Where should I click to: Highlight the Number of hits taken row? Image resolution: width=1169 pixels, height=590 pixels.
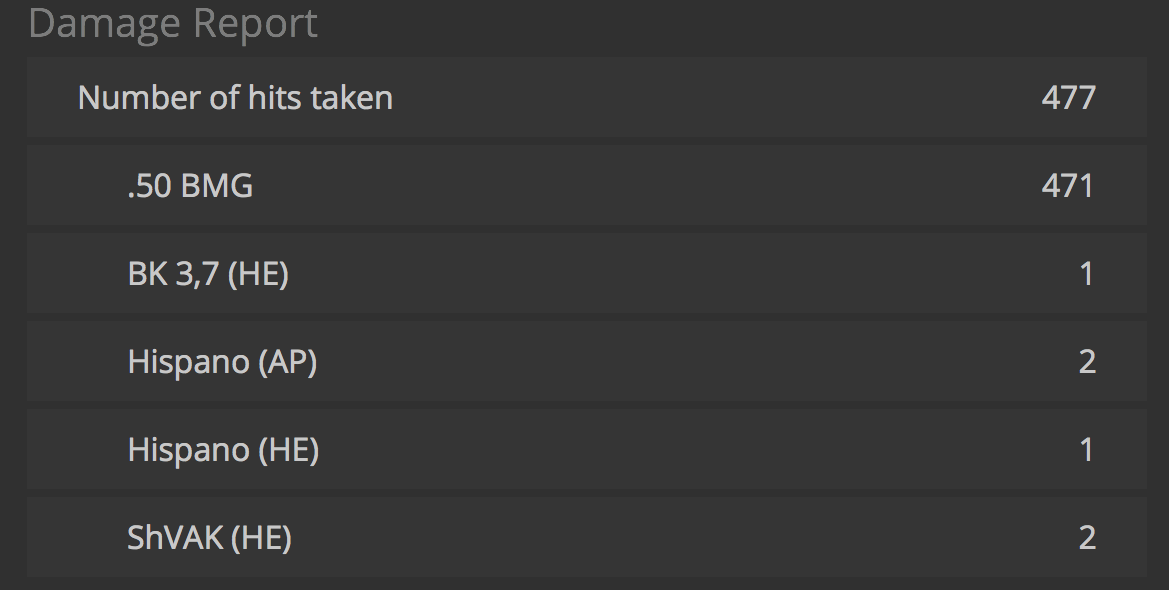click(x=600, y=98)
